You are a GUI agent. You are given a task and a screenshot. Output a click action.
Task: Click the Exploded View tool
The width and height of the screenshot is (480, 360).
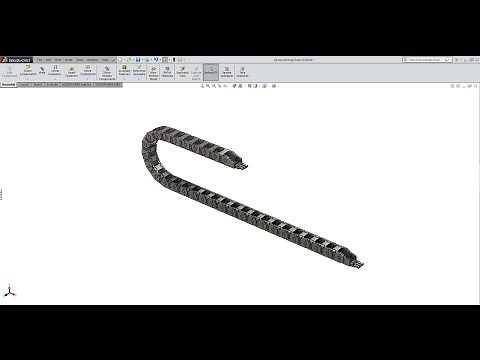point(182,72)
